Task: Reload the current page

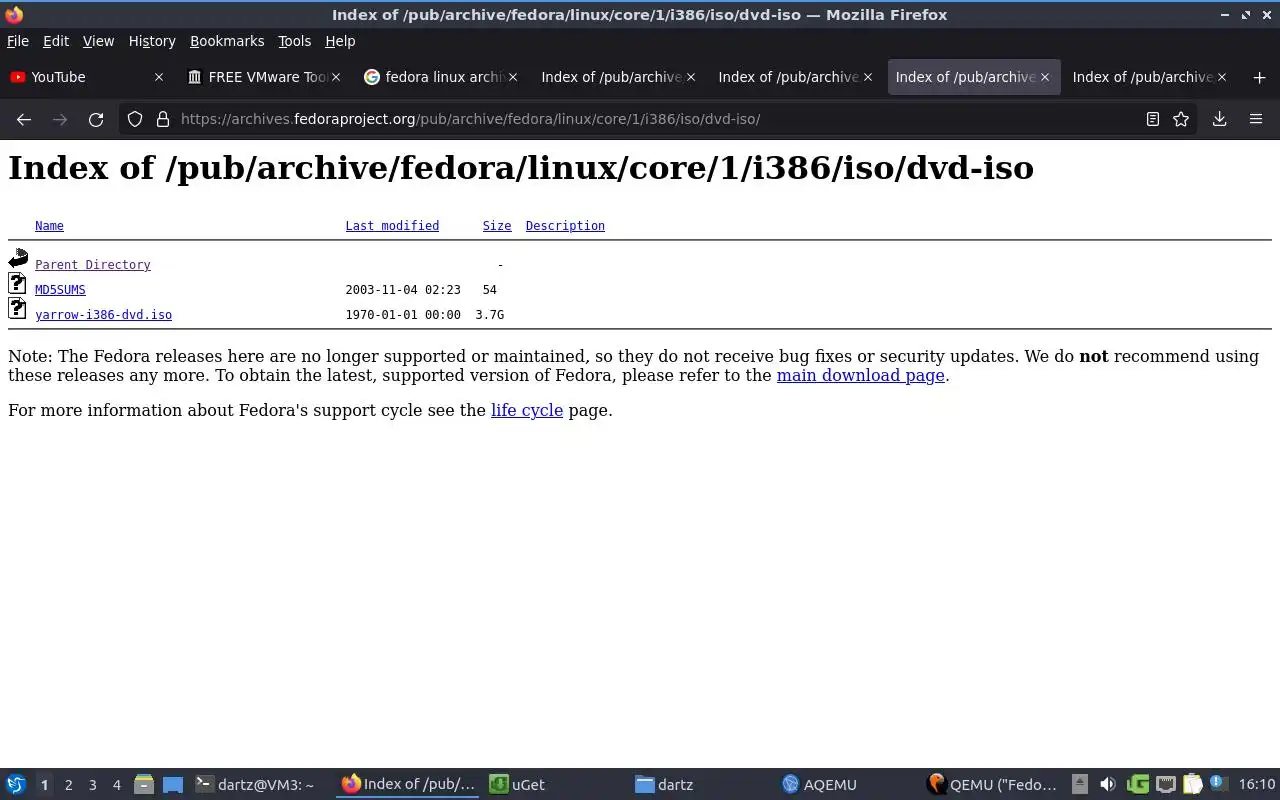Action: (96, 119)
